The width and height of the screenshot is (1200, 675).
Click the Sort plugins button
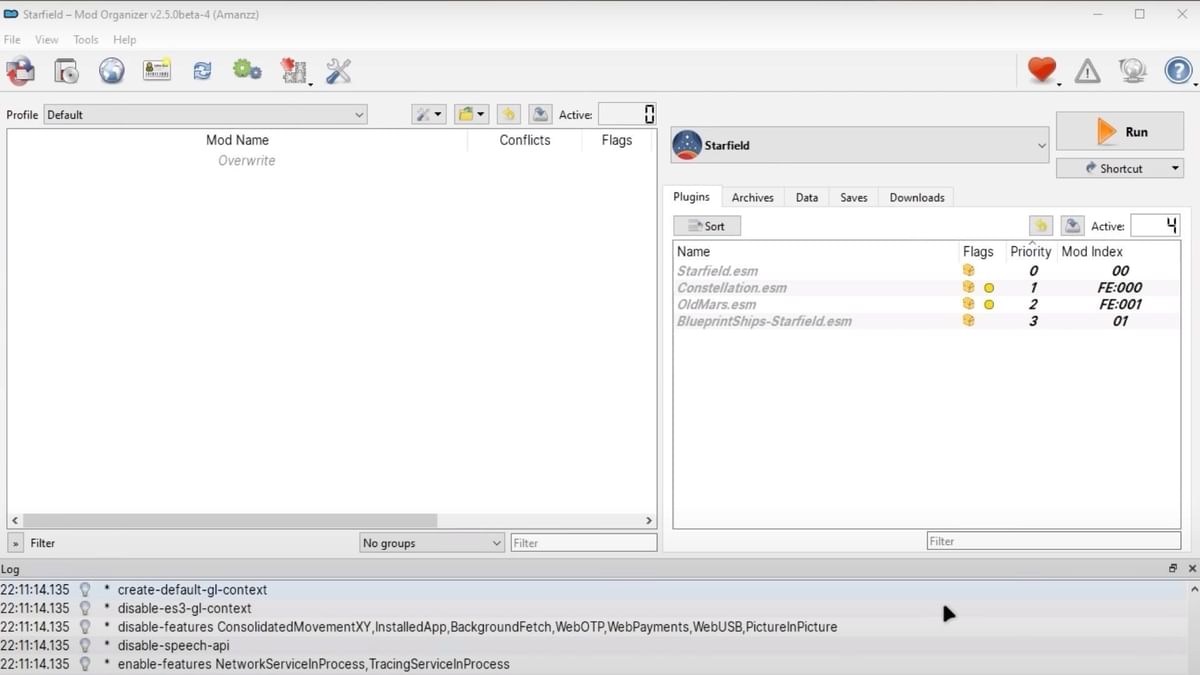point(706,226)
